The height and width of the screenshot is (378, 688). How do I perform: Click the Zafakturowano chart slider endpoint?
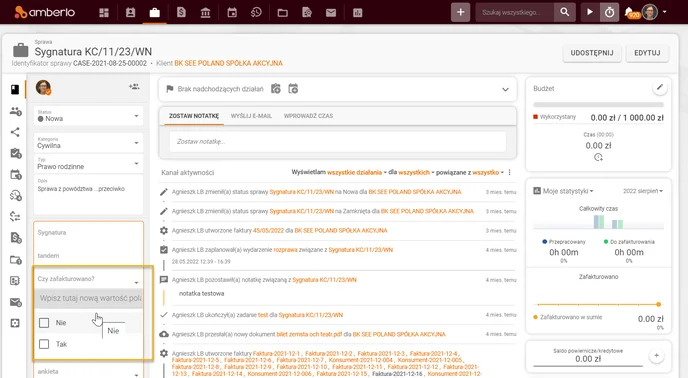pyautogui.click(x=659, y=304)
